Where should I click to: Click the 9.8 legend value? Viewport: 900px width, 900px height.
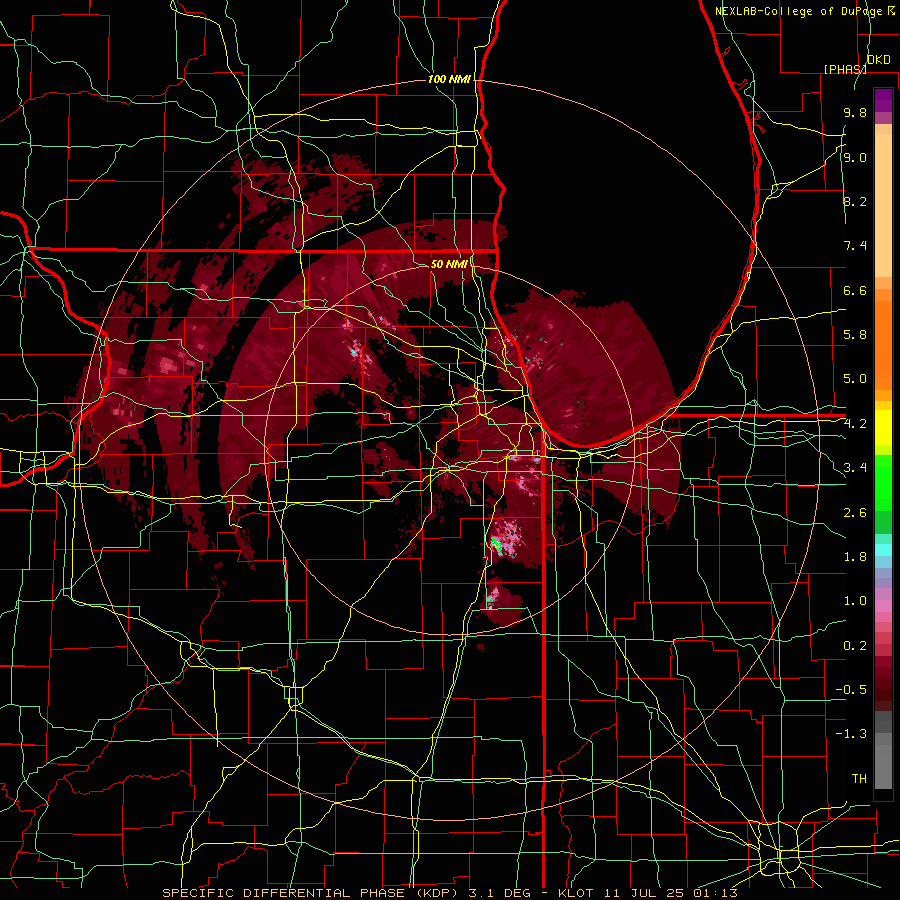click(x=855, y=112)
